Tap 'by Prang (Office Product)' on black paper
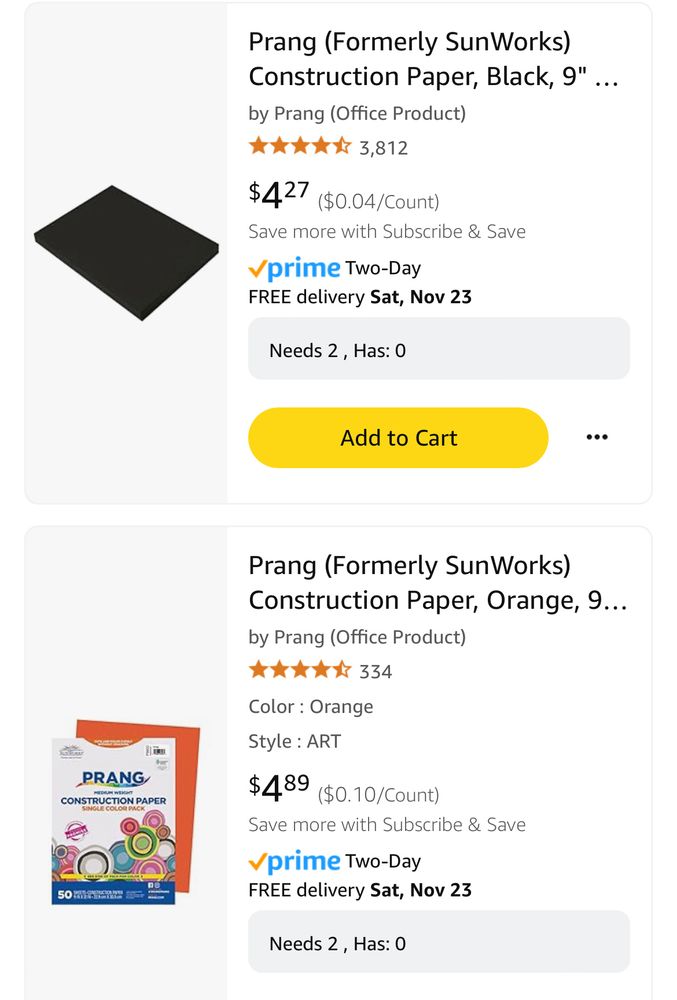Image resolution: width=677 pixels, height=1000 pixels. pos(357,113)
